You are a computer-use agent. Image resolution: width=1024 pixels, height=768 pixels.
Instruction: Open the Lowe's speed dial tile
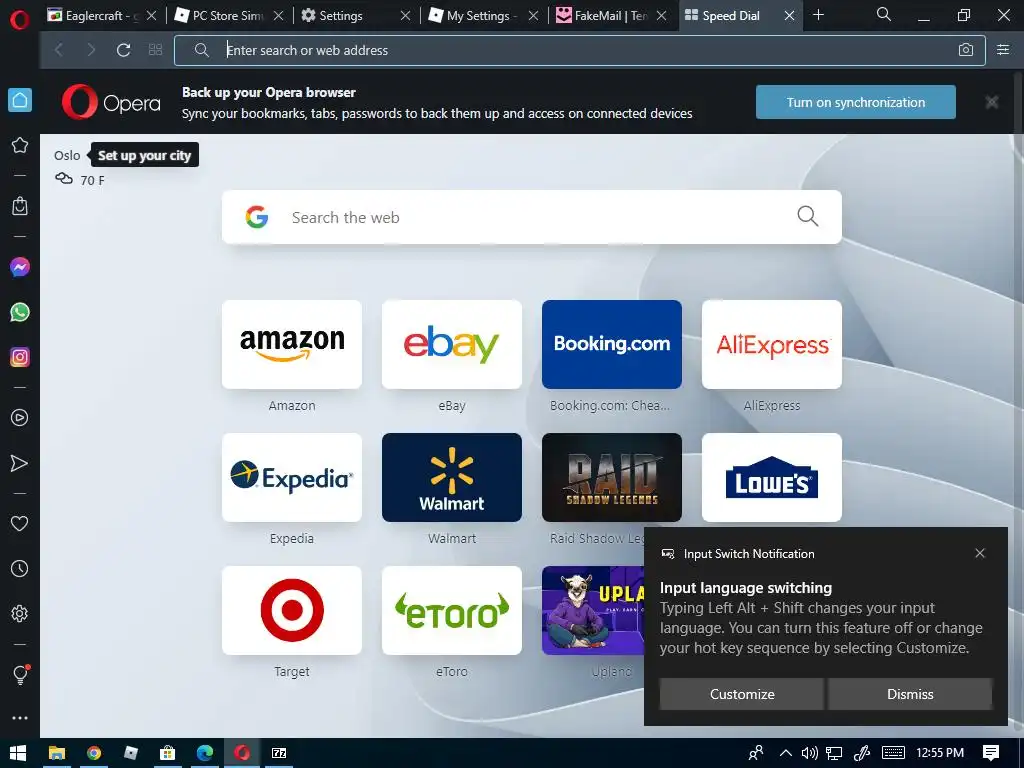pos(772,477)
